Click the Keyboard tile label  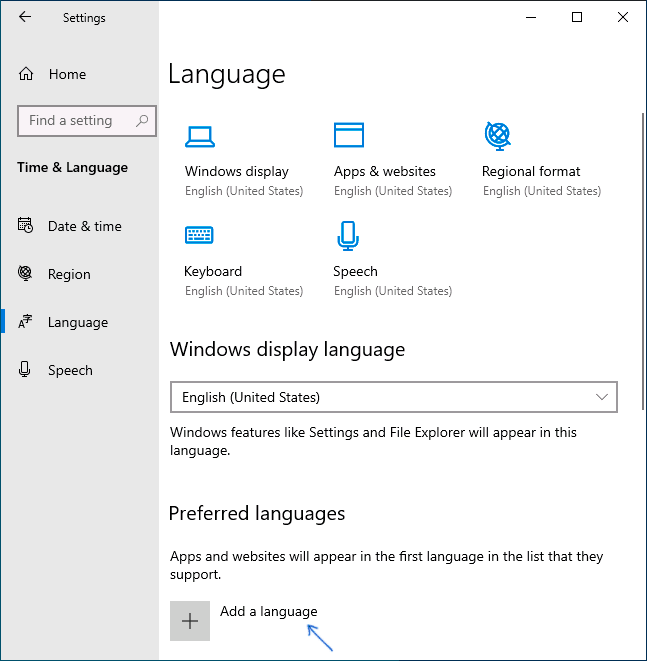[213, 271]
